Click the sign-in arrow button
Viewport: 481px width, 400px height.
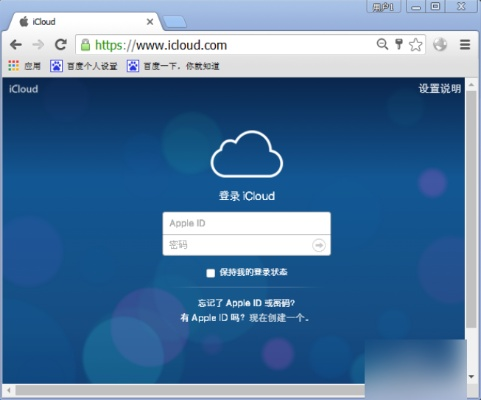(x=319, y=245)
